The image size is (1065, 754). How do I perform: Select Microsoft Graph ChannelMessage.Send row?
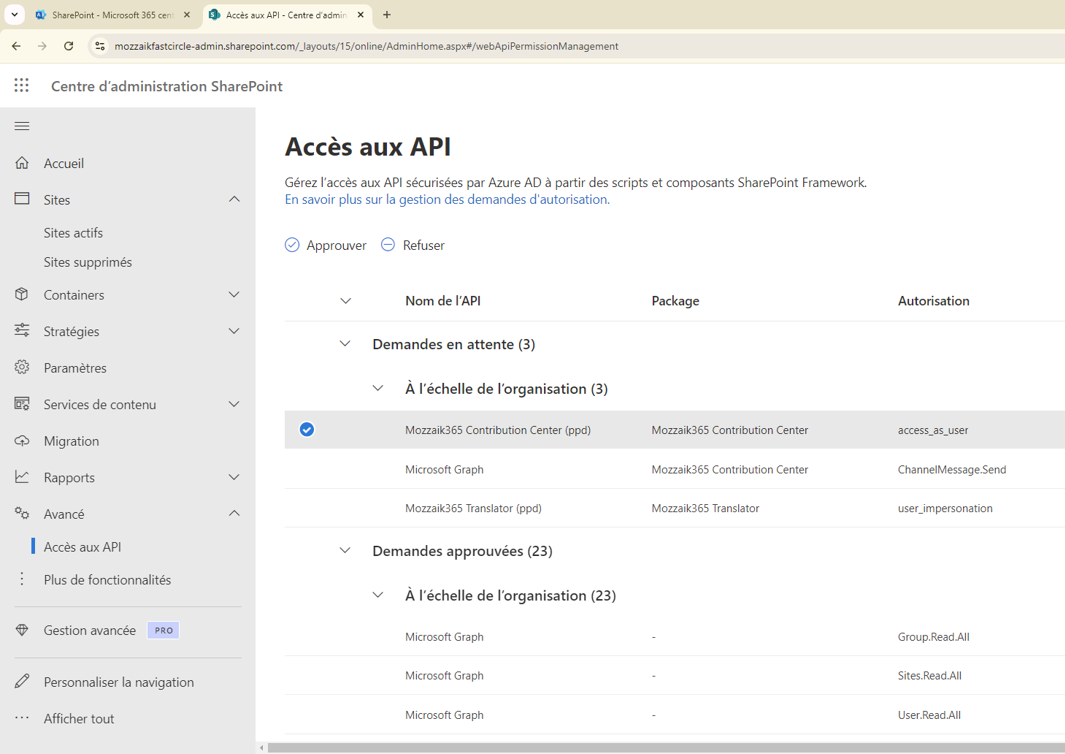(x=674, y=469)
